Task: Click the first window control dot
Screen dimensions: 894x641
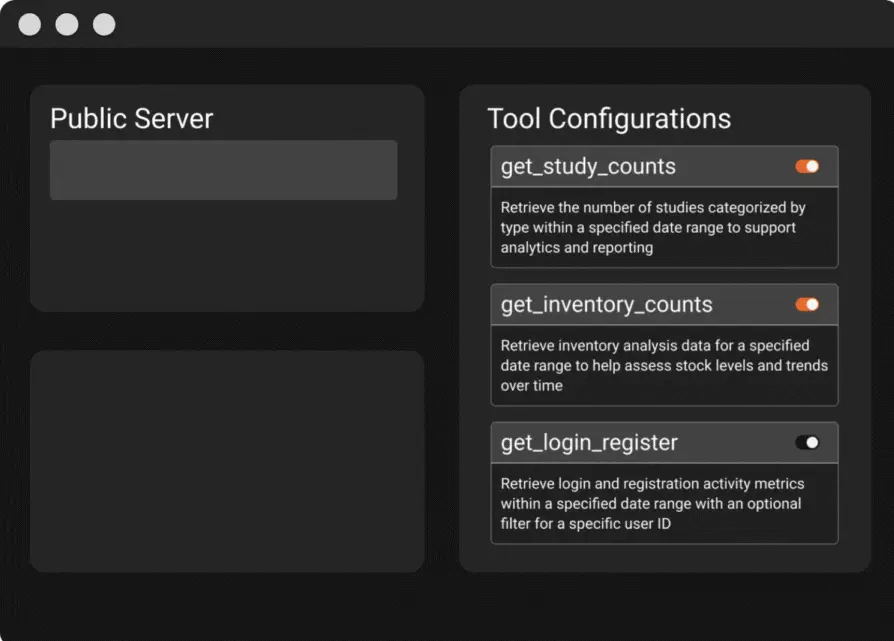Action: point(30,25)
